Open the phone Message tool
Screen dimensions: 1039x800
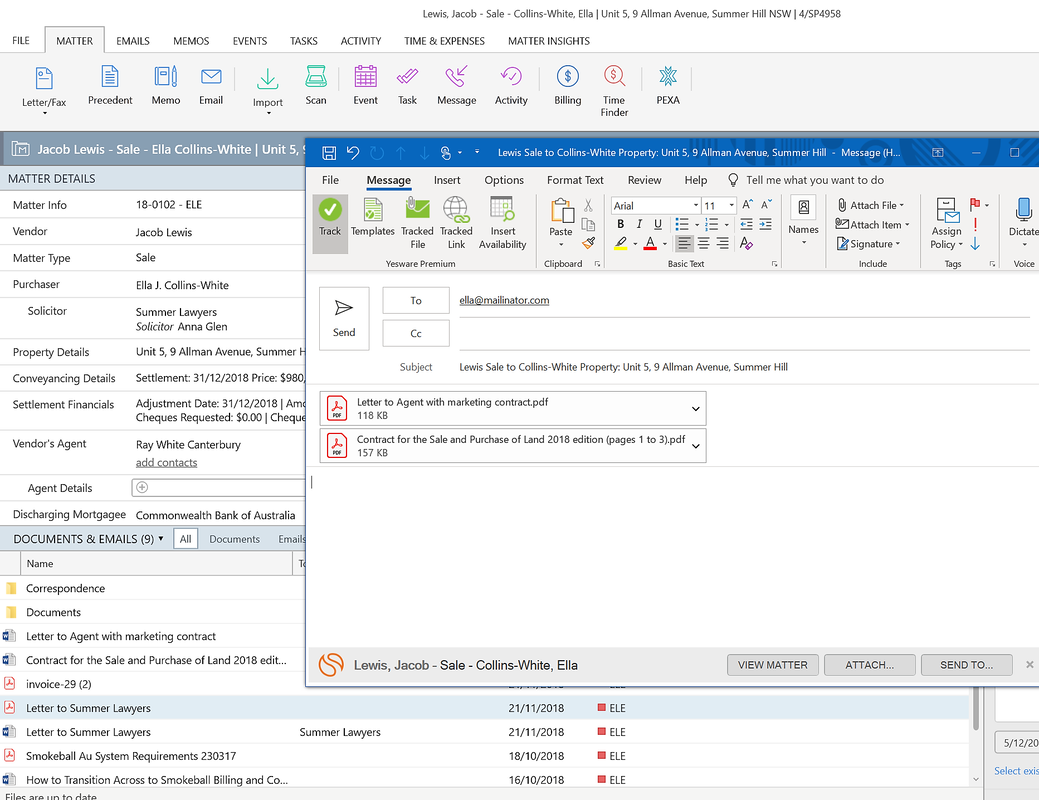[x=457, y=86]
